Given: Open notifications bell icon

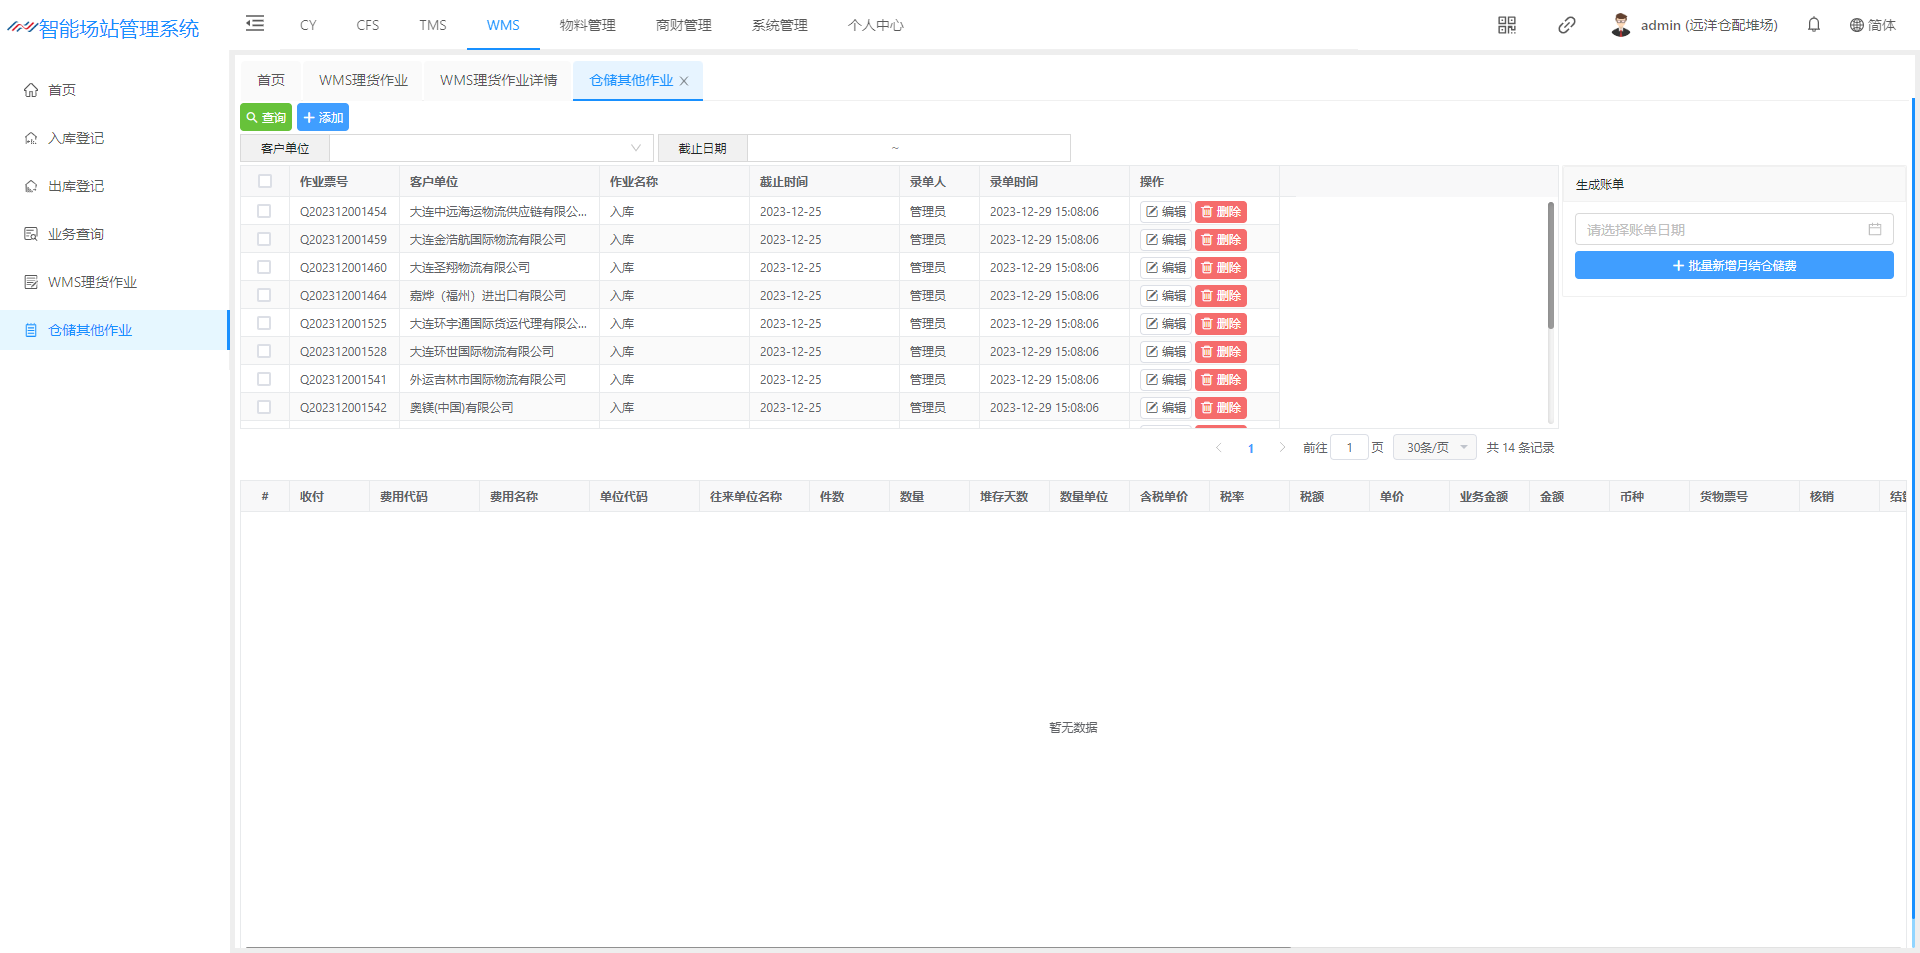Looking at the screenshot, I should pos(1813,25).
